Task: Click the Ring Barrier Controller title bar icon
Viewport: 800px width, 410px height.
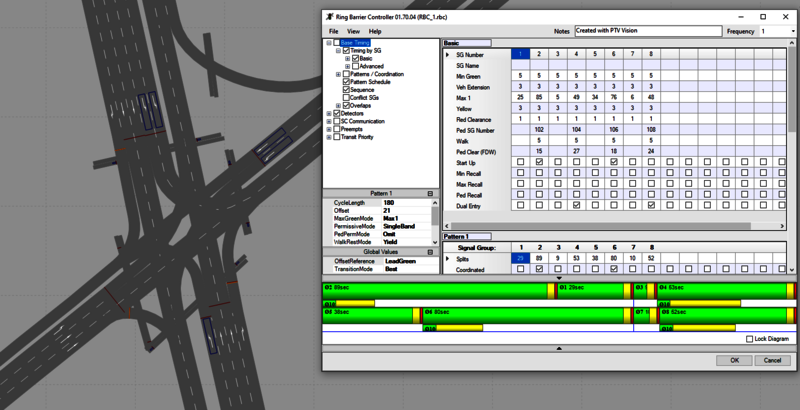Action: click(x=330, y=16)
